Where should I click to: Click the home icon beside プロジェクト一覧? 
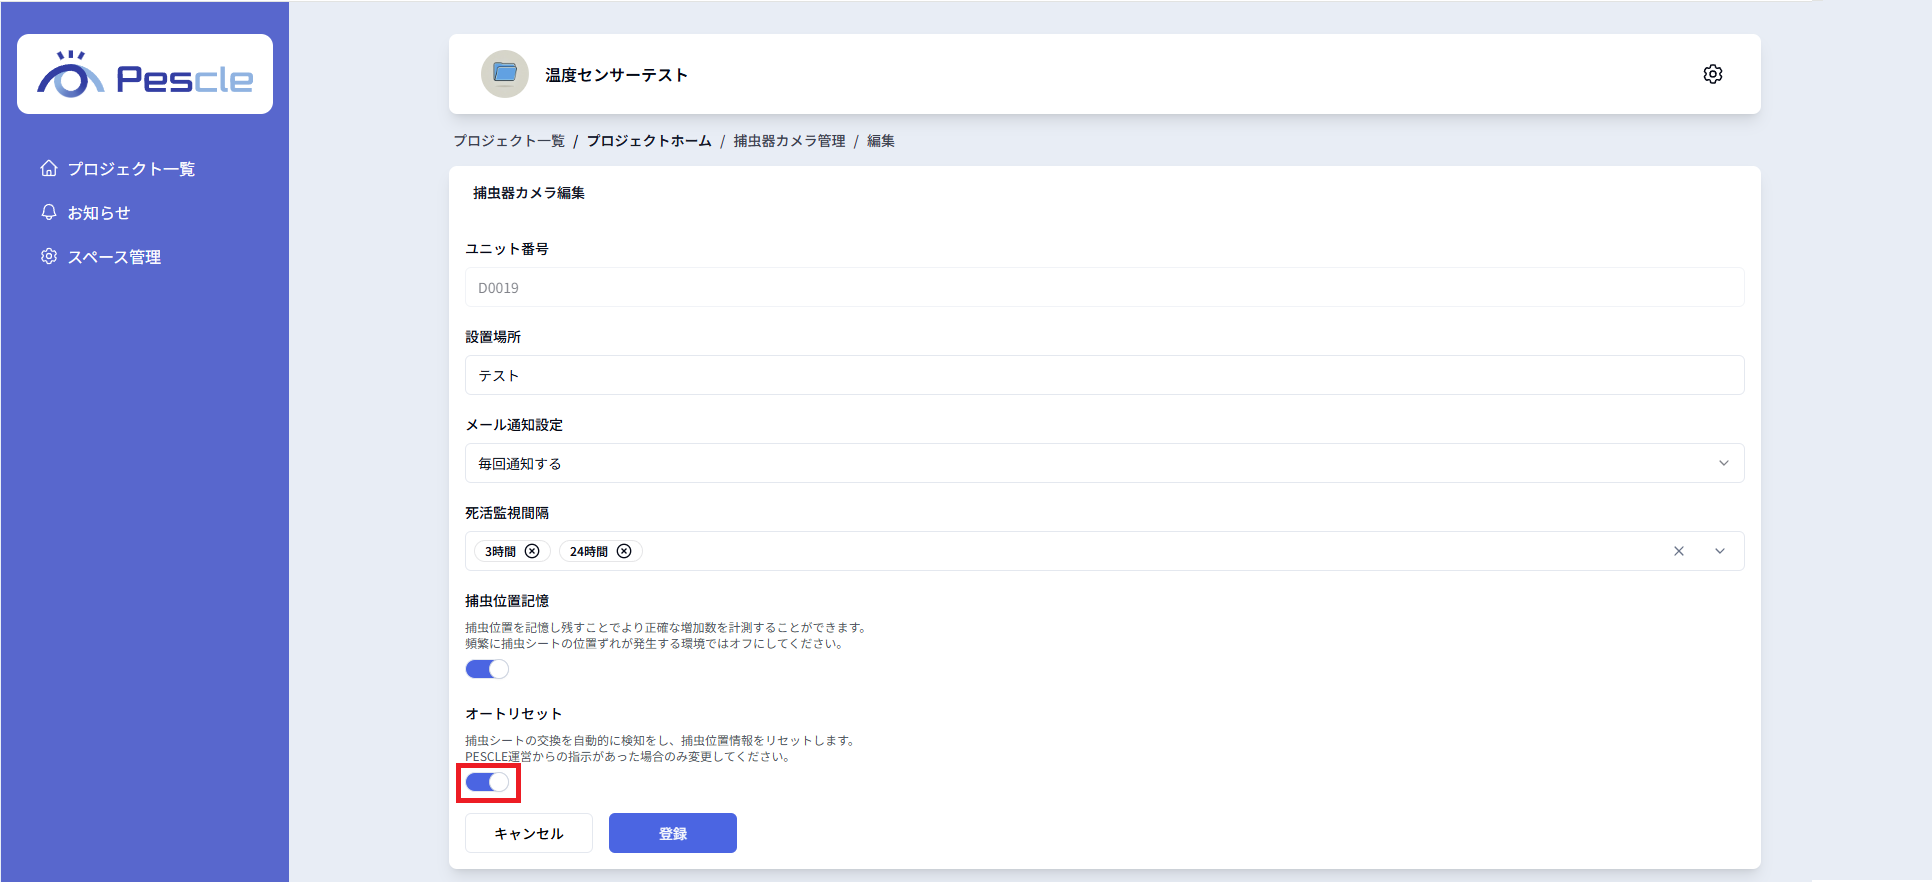49,168
